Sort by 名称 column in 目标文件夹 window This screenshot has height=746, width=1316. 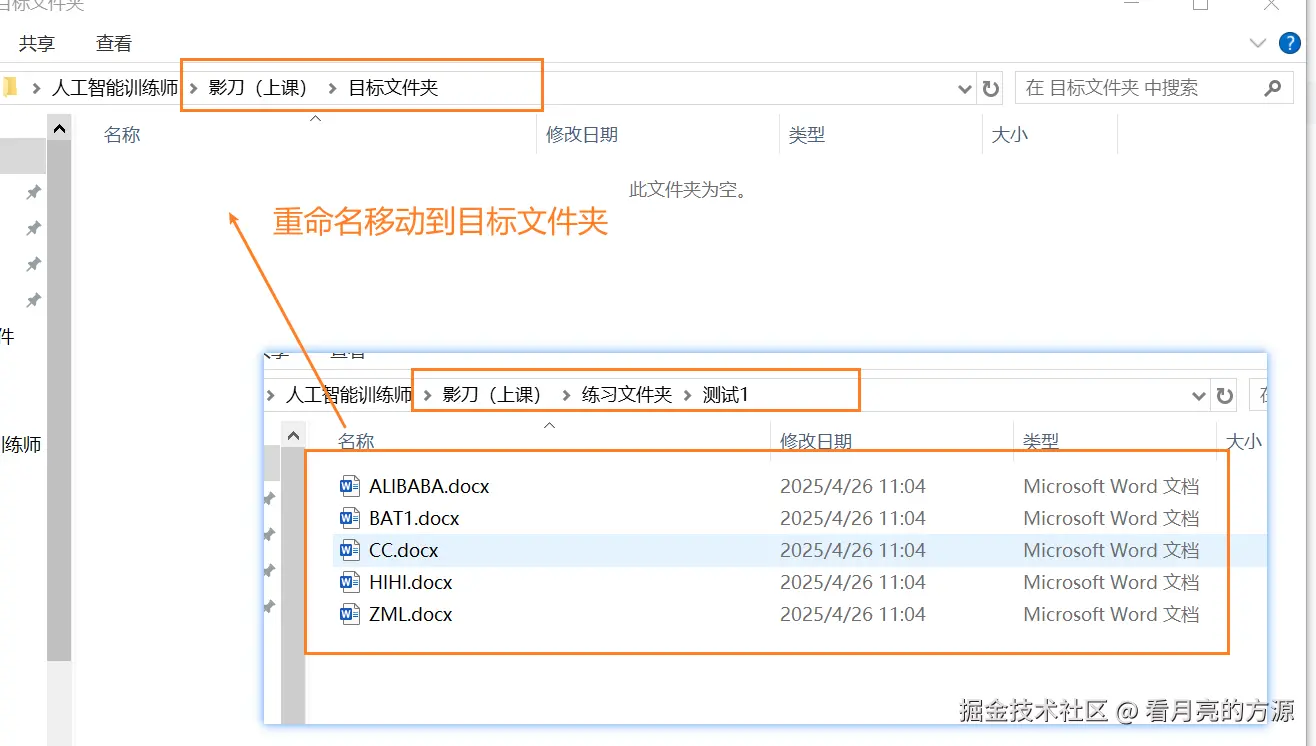point(122,135)
